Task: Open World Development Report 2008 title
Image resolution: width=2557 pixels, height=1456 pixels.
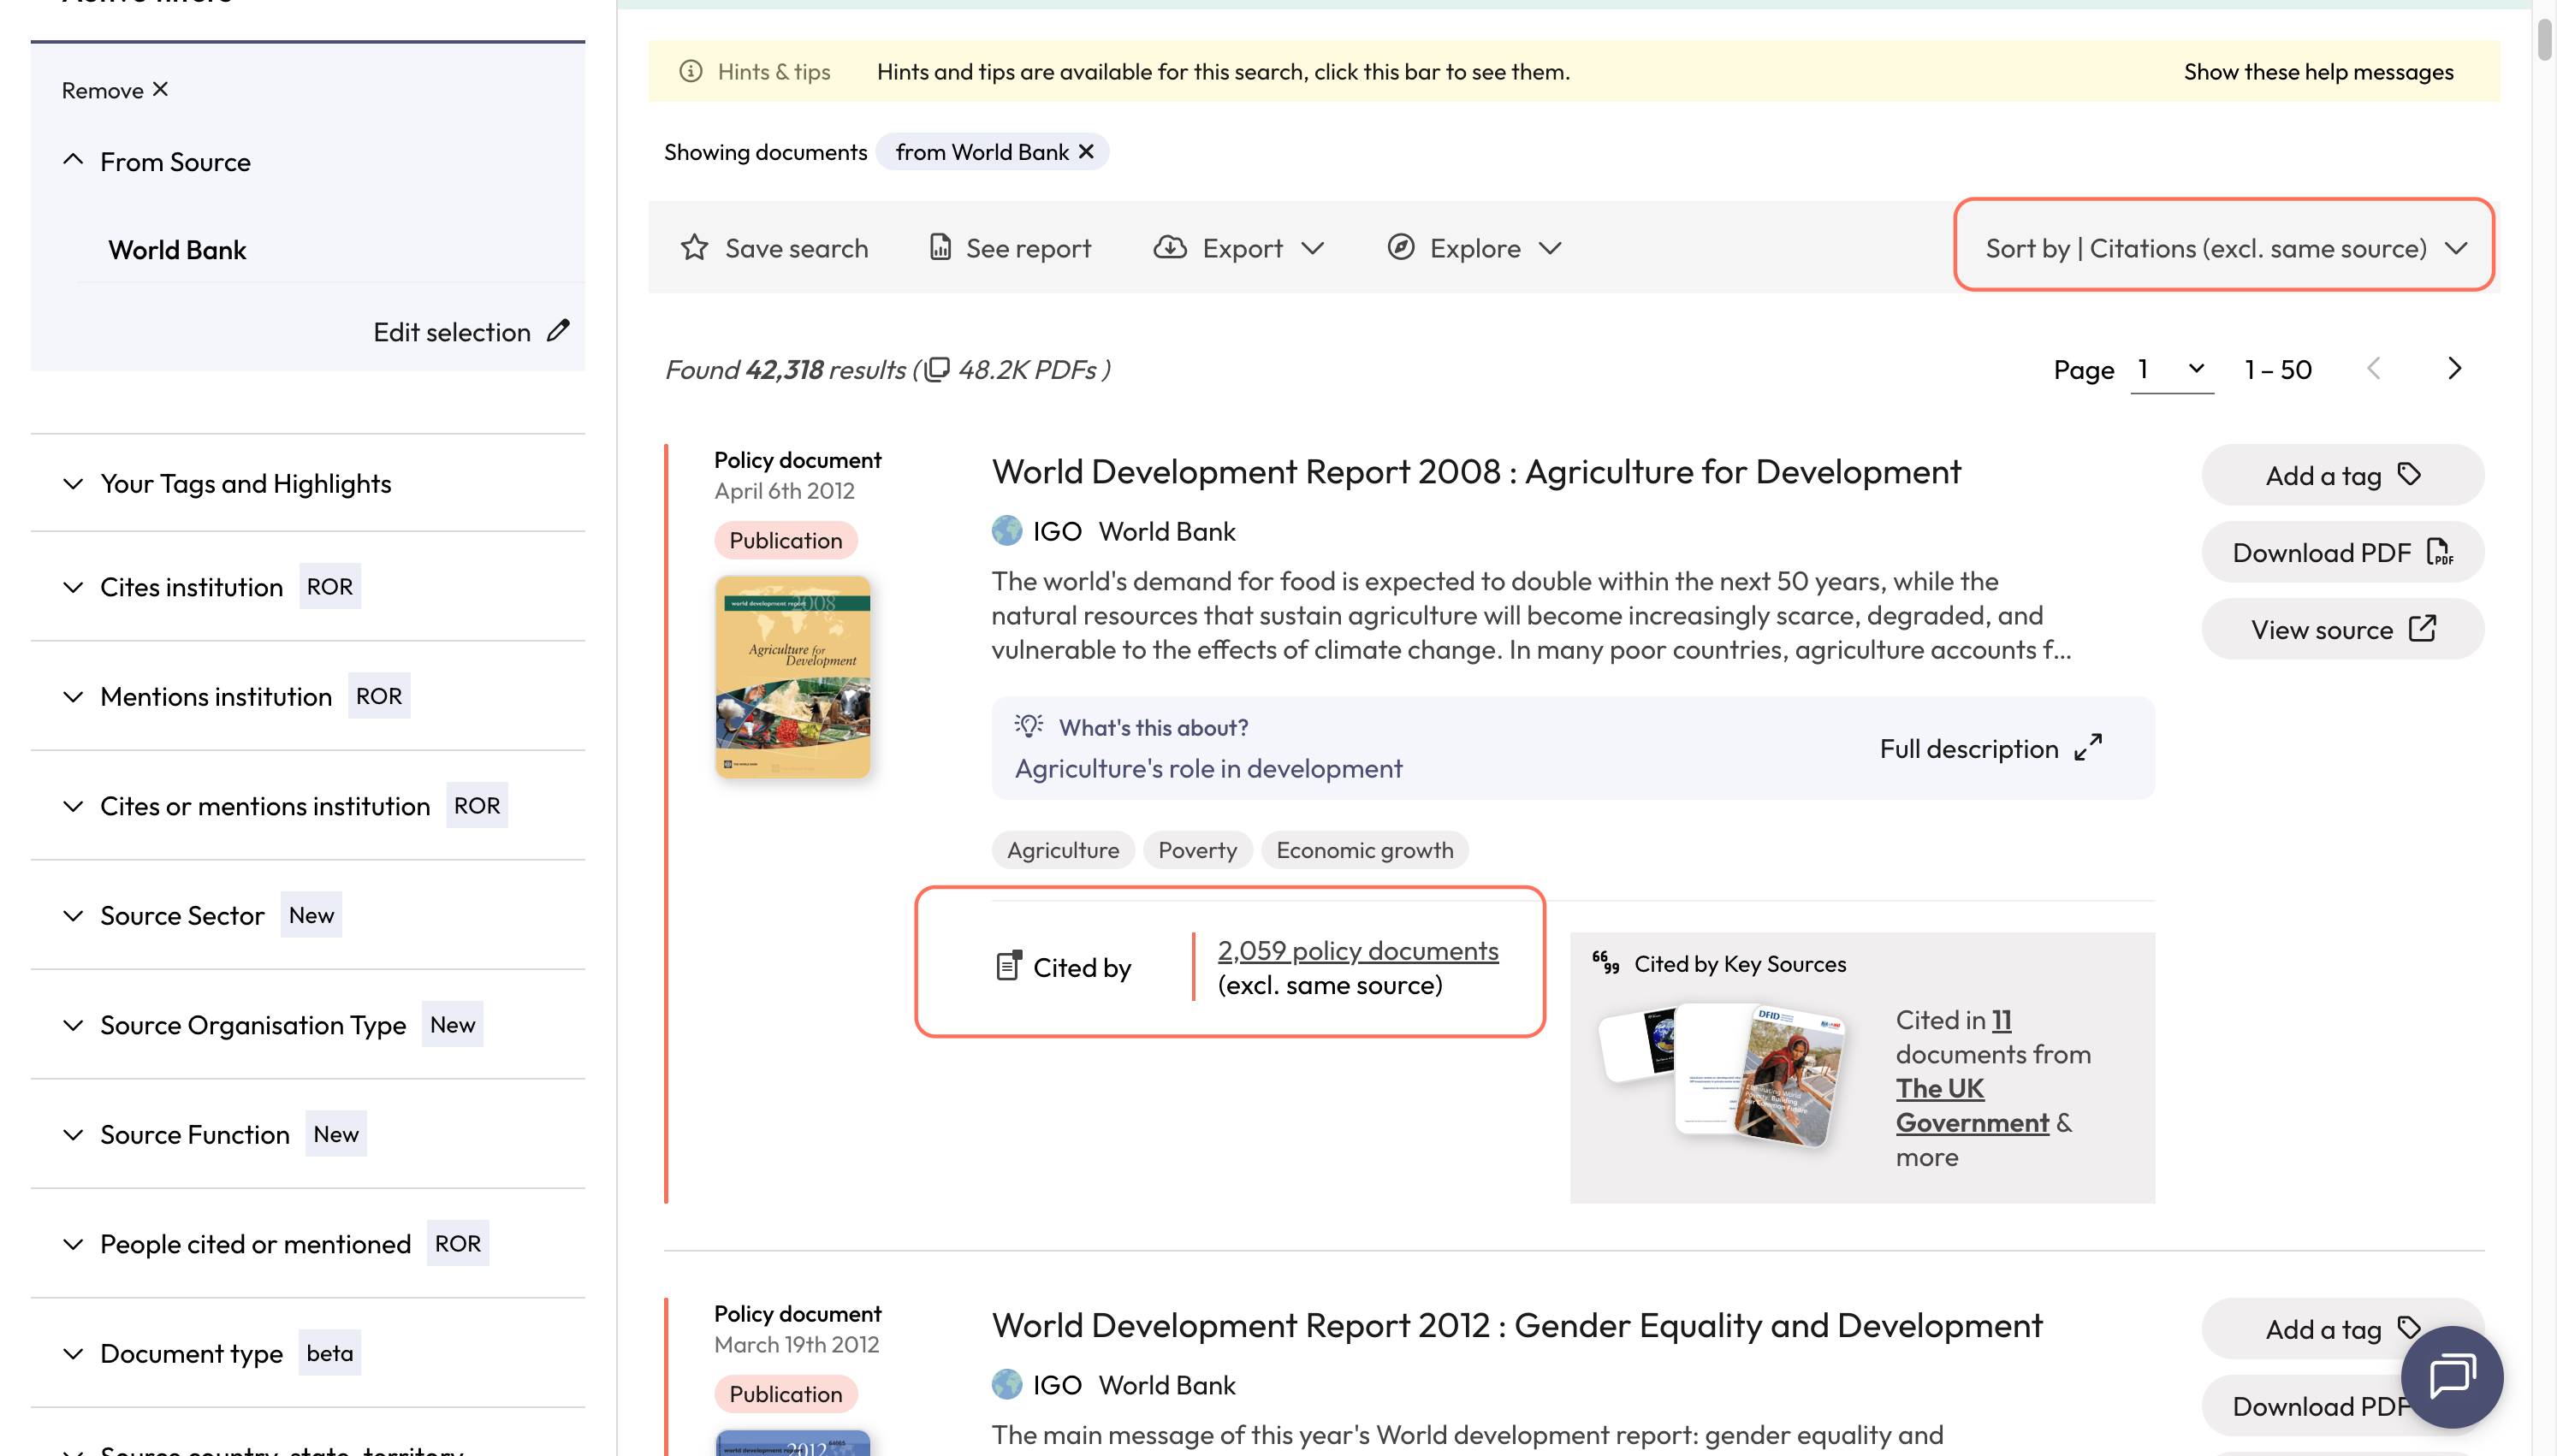Action: pos(1476,471)
